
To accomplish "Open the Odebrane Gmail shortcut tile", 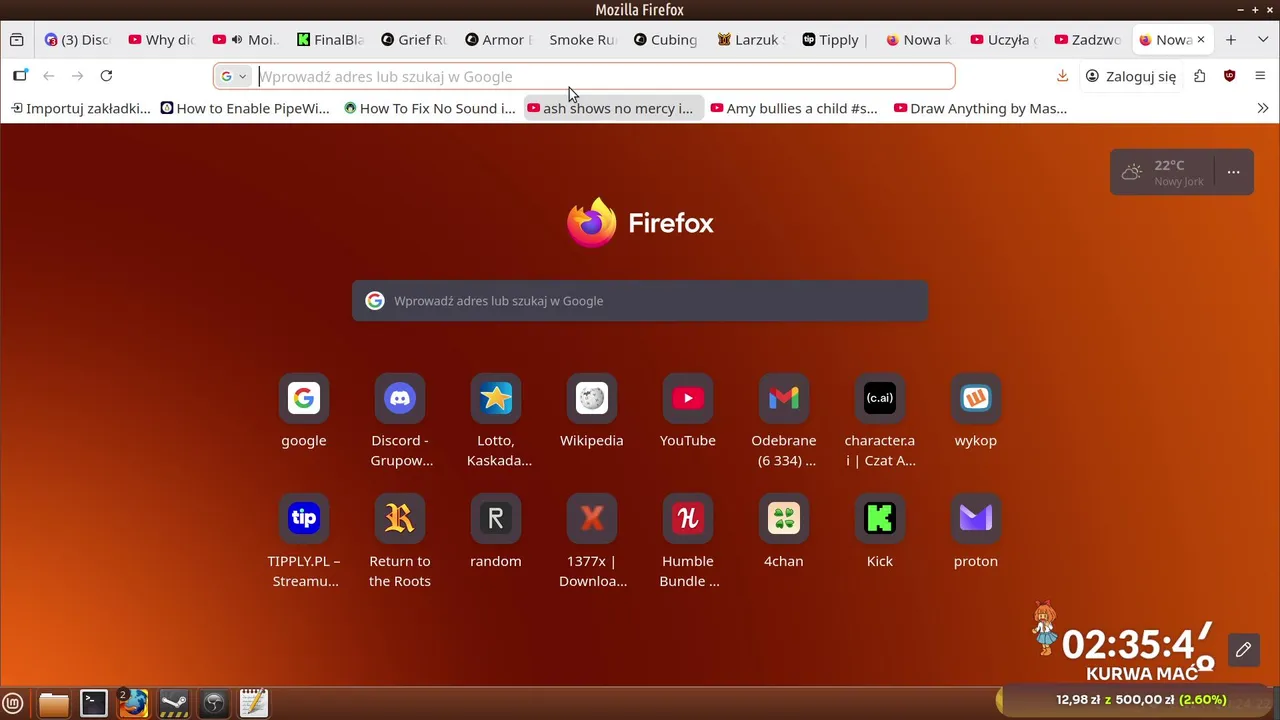I will 784,398.
